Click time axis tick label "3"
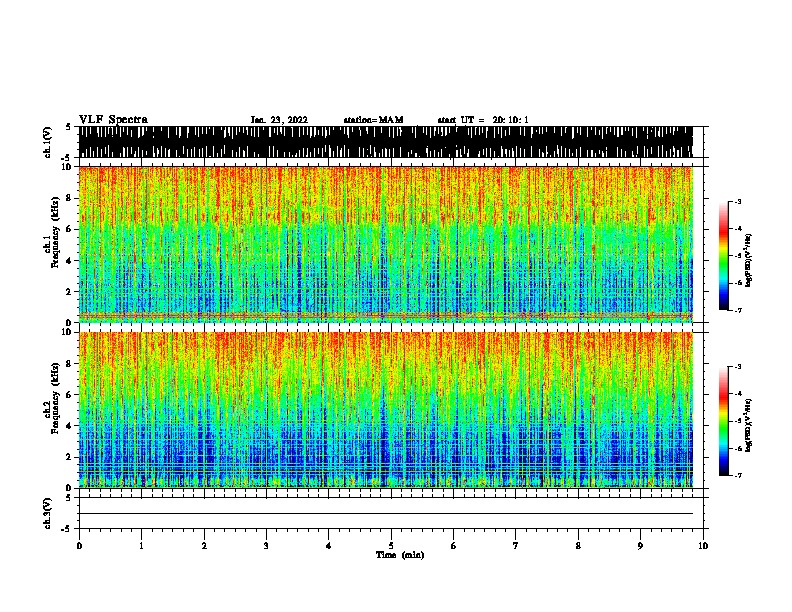 266,546
